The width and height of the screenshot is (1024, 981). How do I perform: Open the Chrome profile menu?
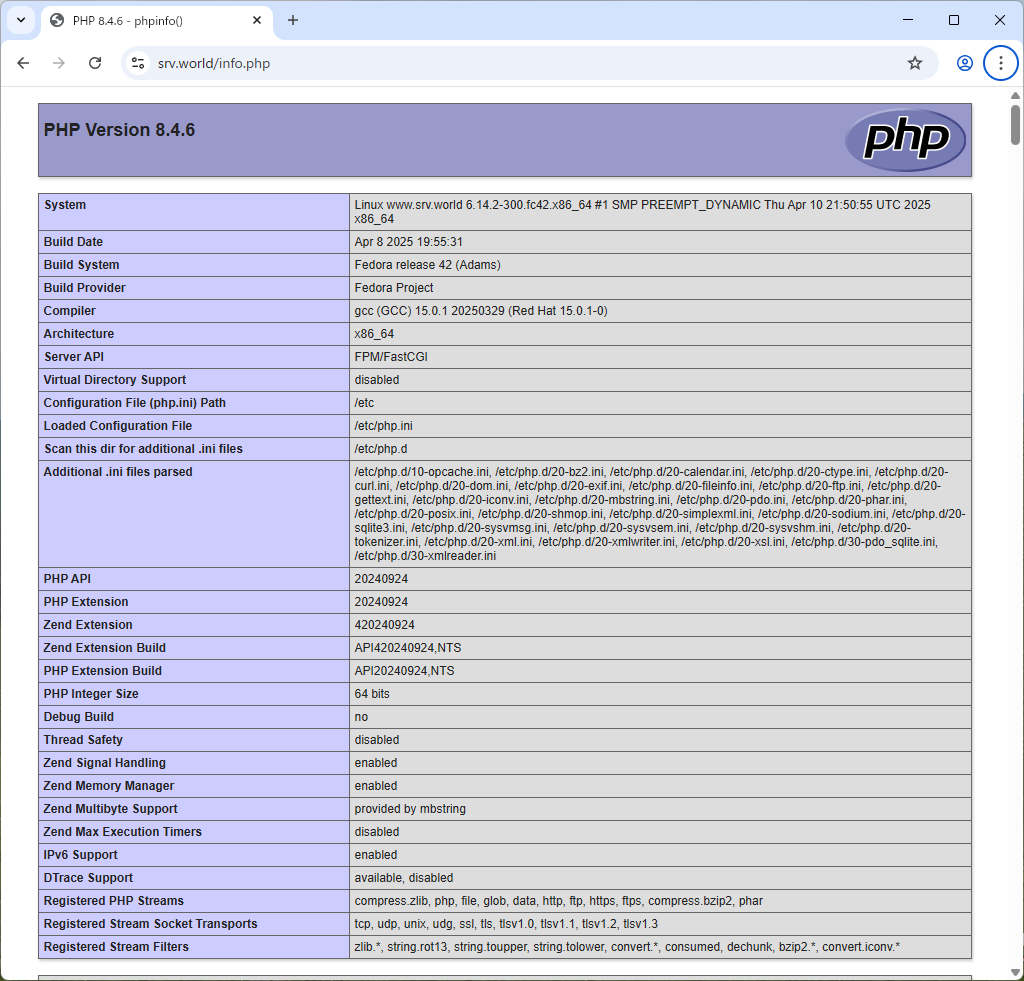[965, 63]
